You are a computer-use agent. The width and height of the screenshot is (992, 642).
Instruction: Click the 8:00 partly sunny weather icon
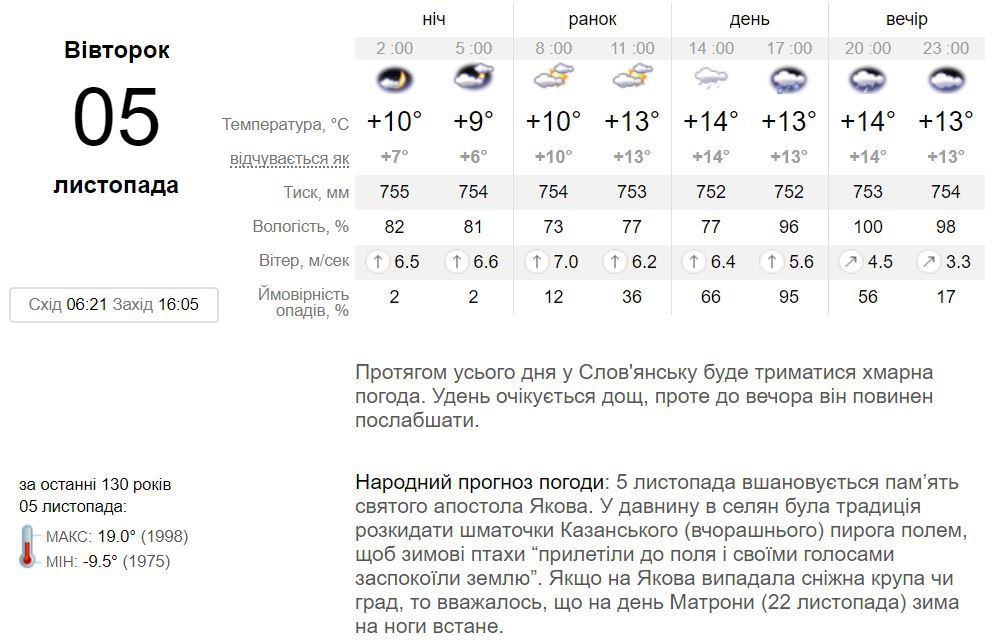pos(554,77)
